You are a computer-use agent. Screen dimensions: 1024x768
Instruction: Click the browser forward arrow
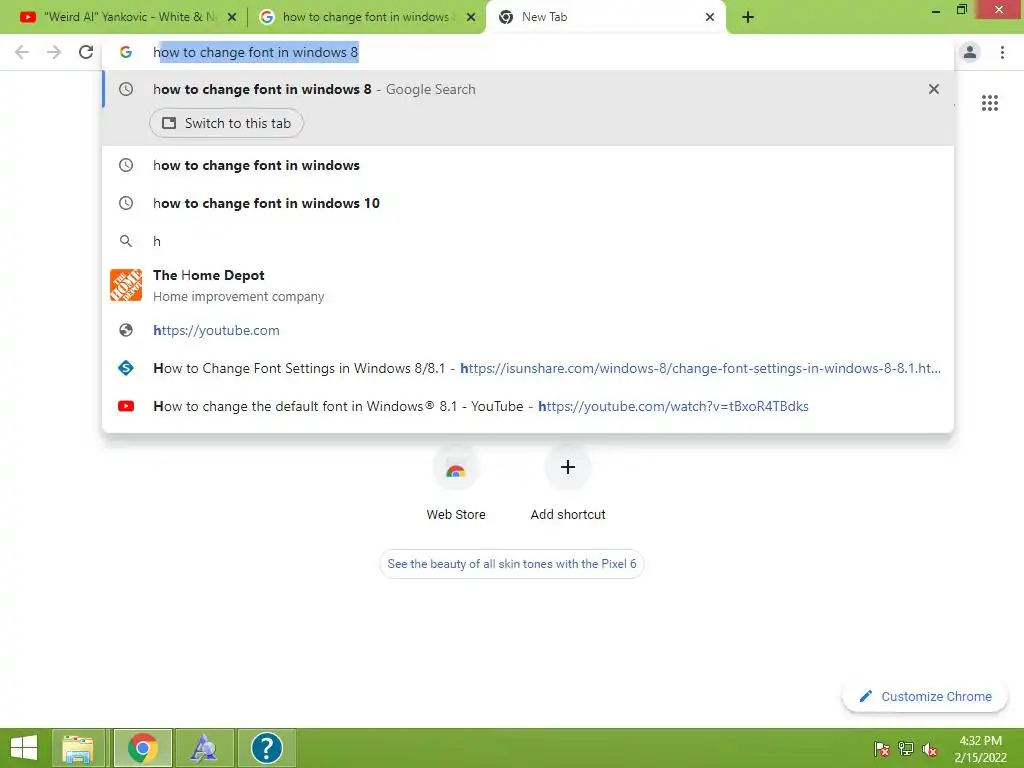click(54, 52)
